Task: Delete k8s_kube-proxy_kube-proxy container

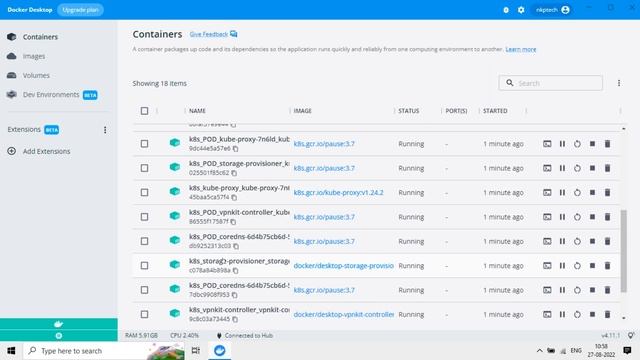Action: 607,192
